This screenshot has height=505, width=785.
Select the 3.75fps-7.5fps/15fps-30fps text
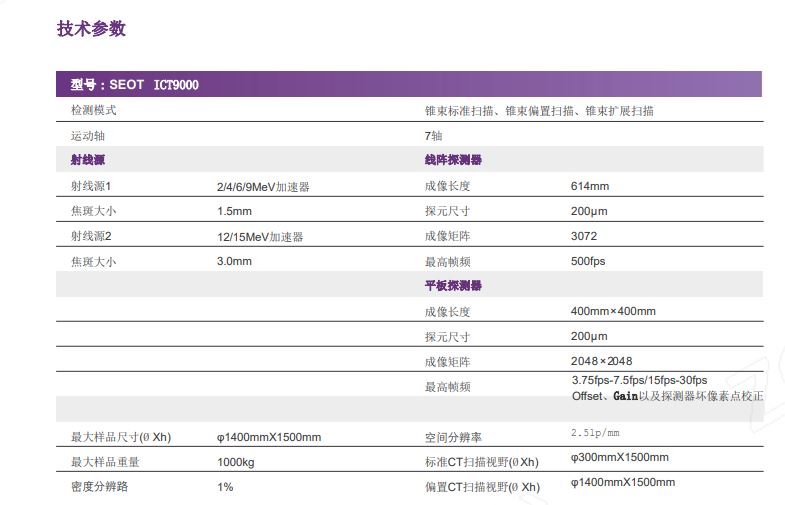[x=639, y=380]
